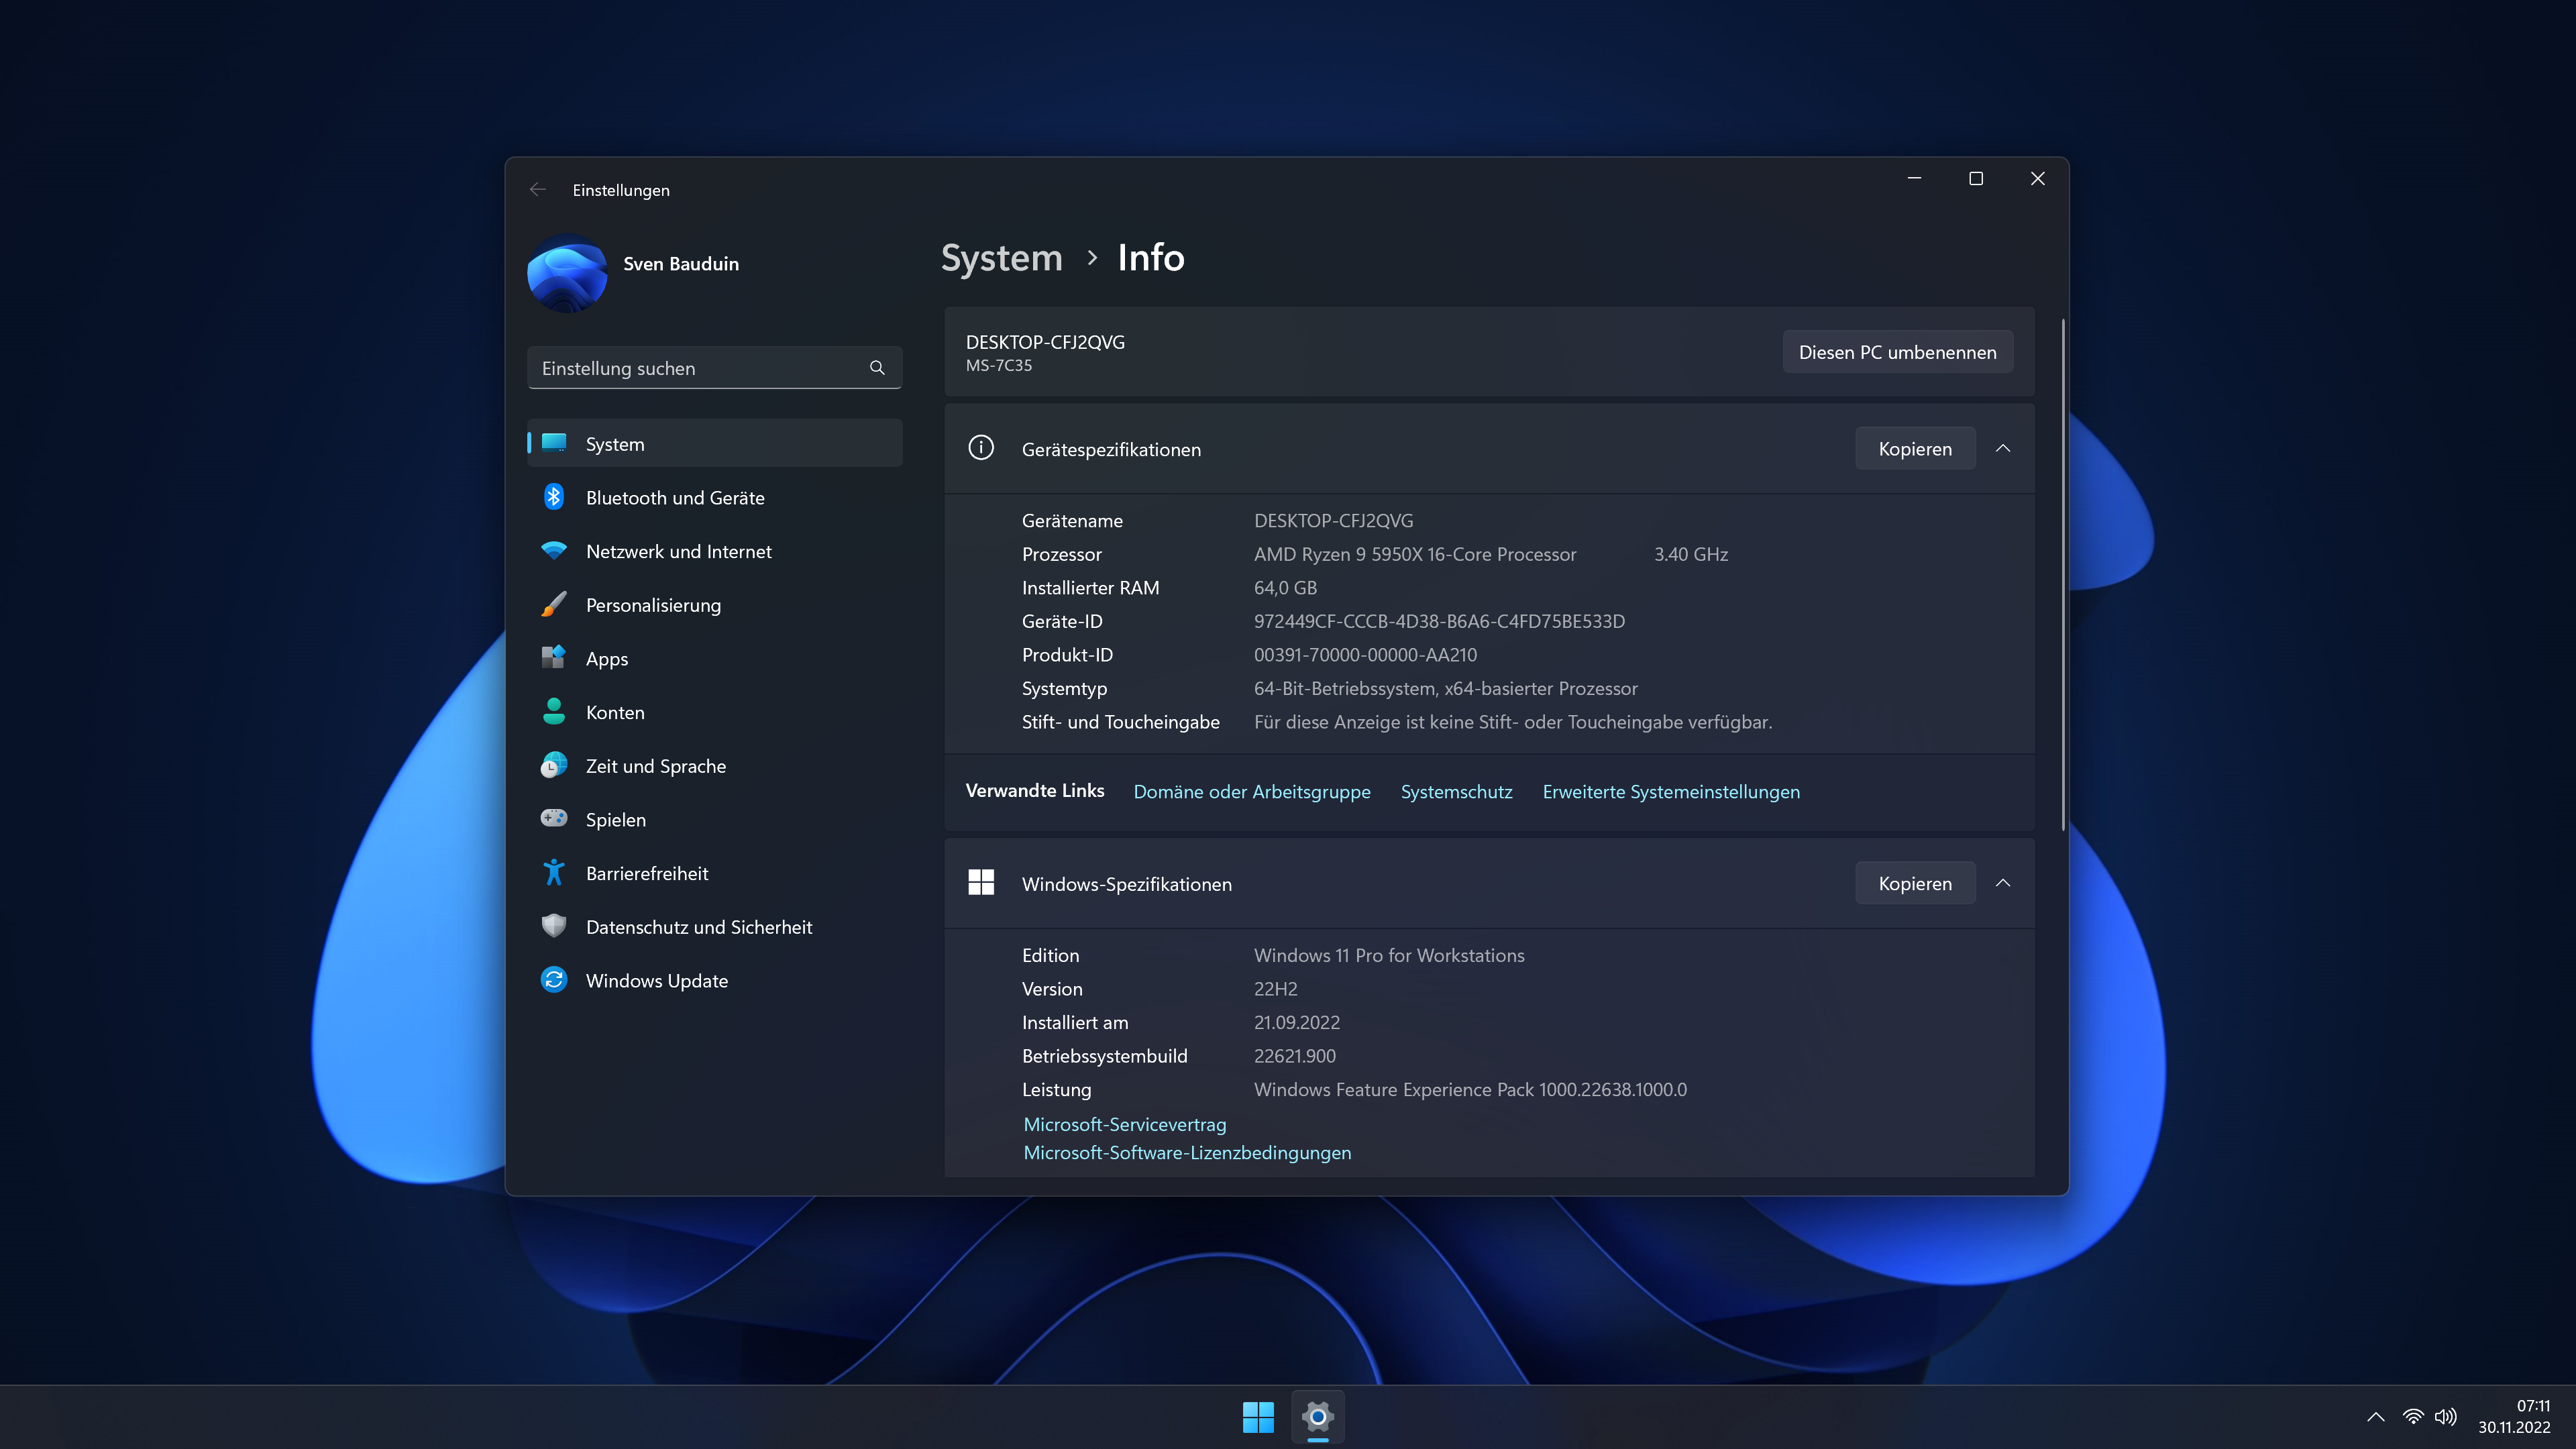
Task: Open Erweiterte Systemeinstellungen link
Action: [x=1671, y=791]
